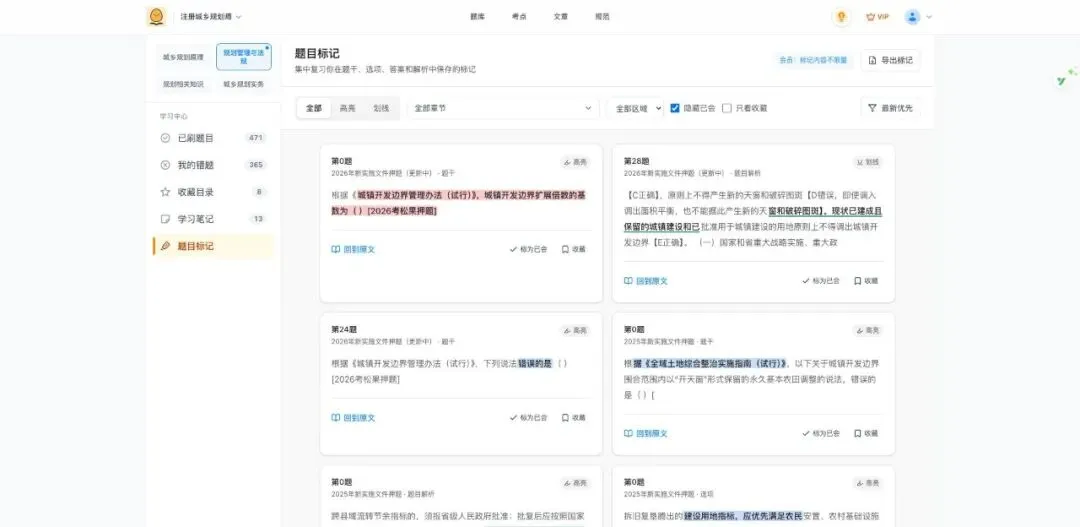
Task: Open the 注册城乡规划师 exam selector dropdown
Action: click(211, 17)
